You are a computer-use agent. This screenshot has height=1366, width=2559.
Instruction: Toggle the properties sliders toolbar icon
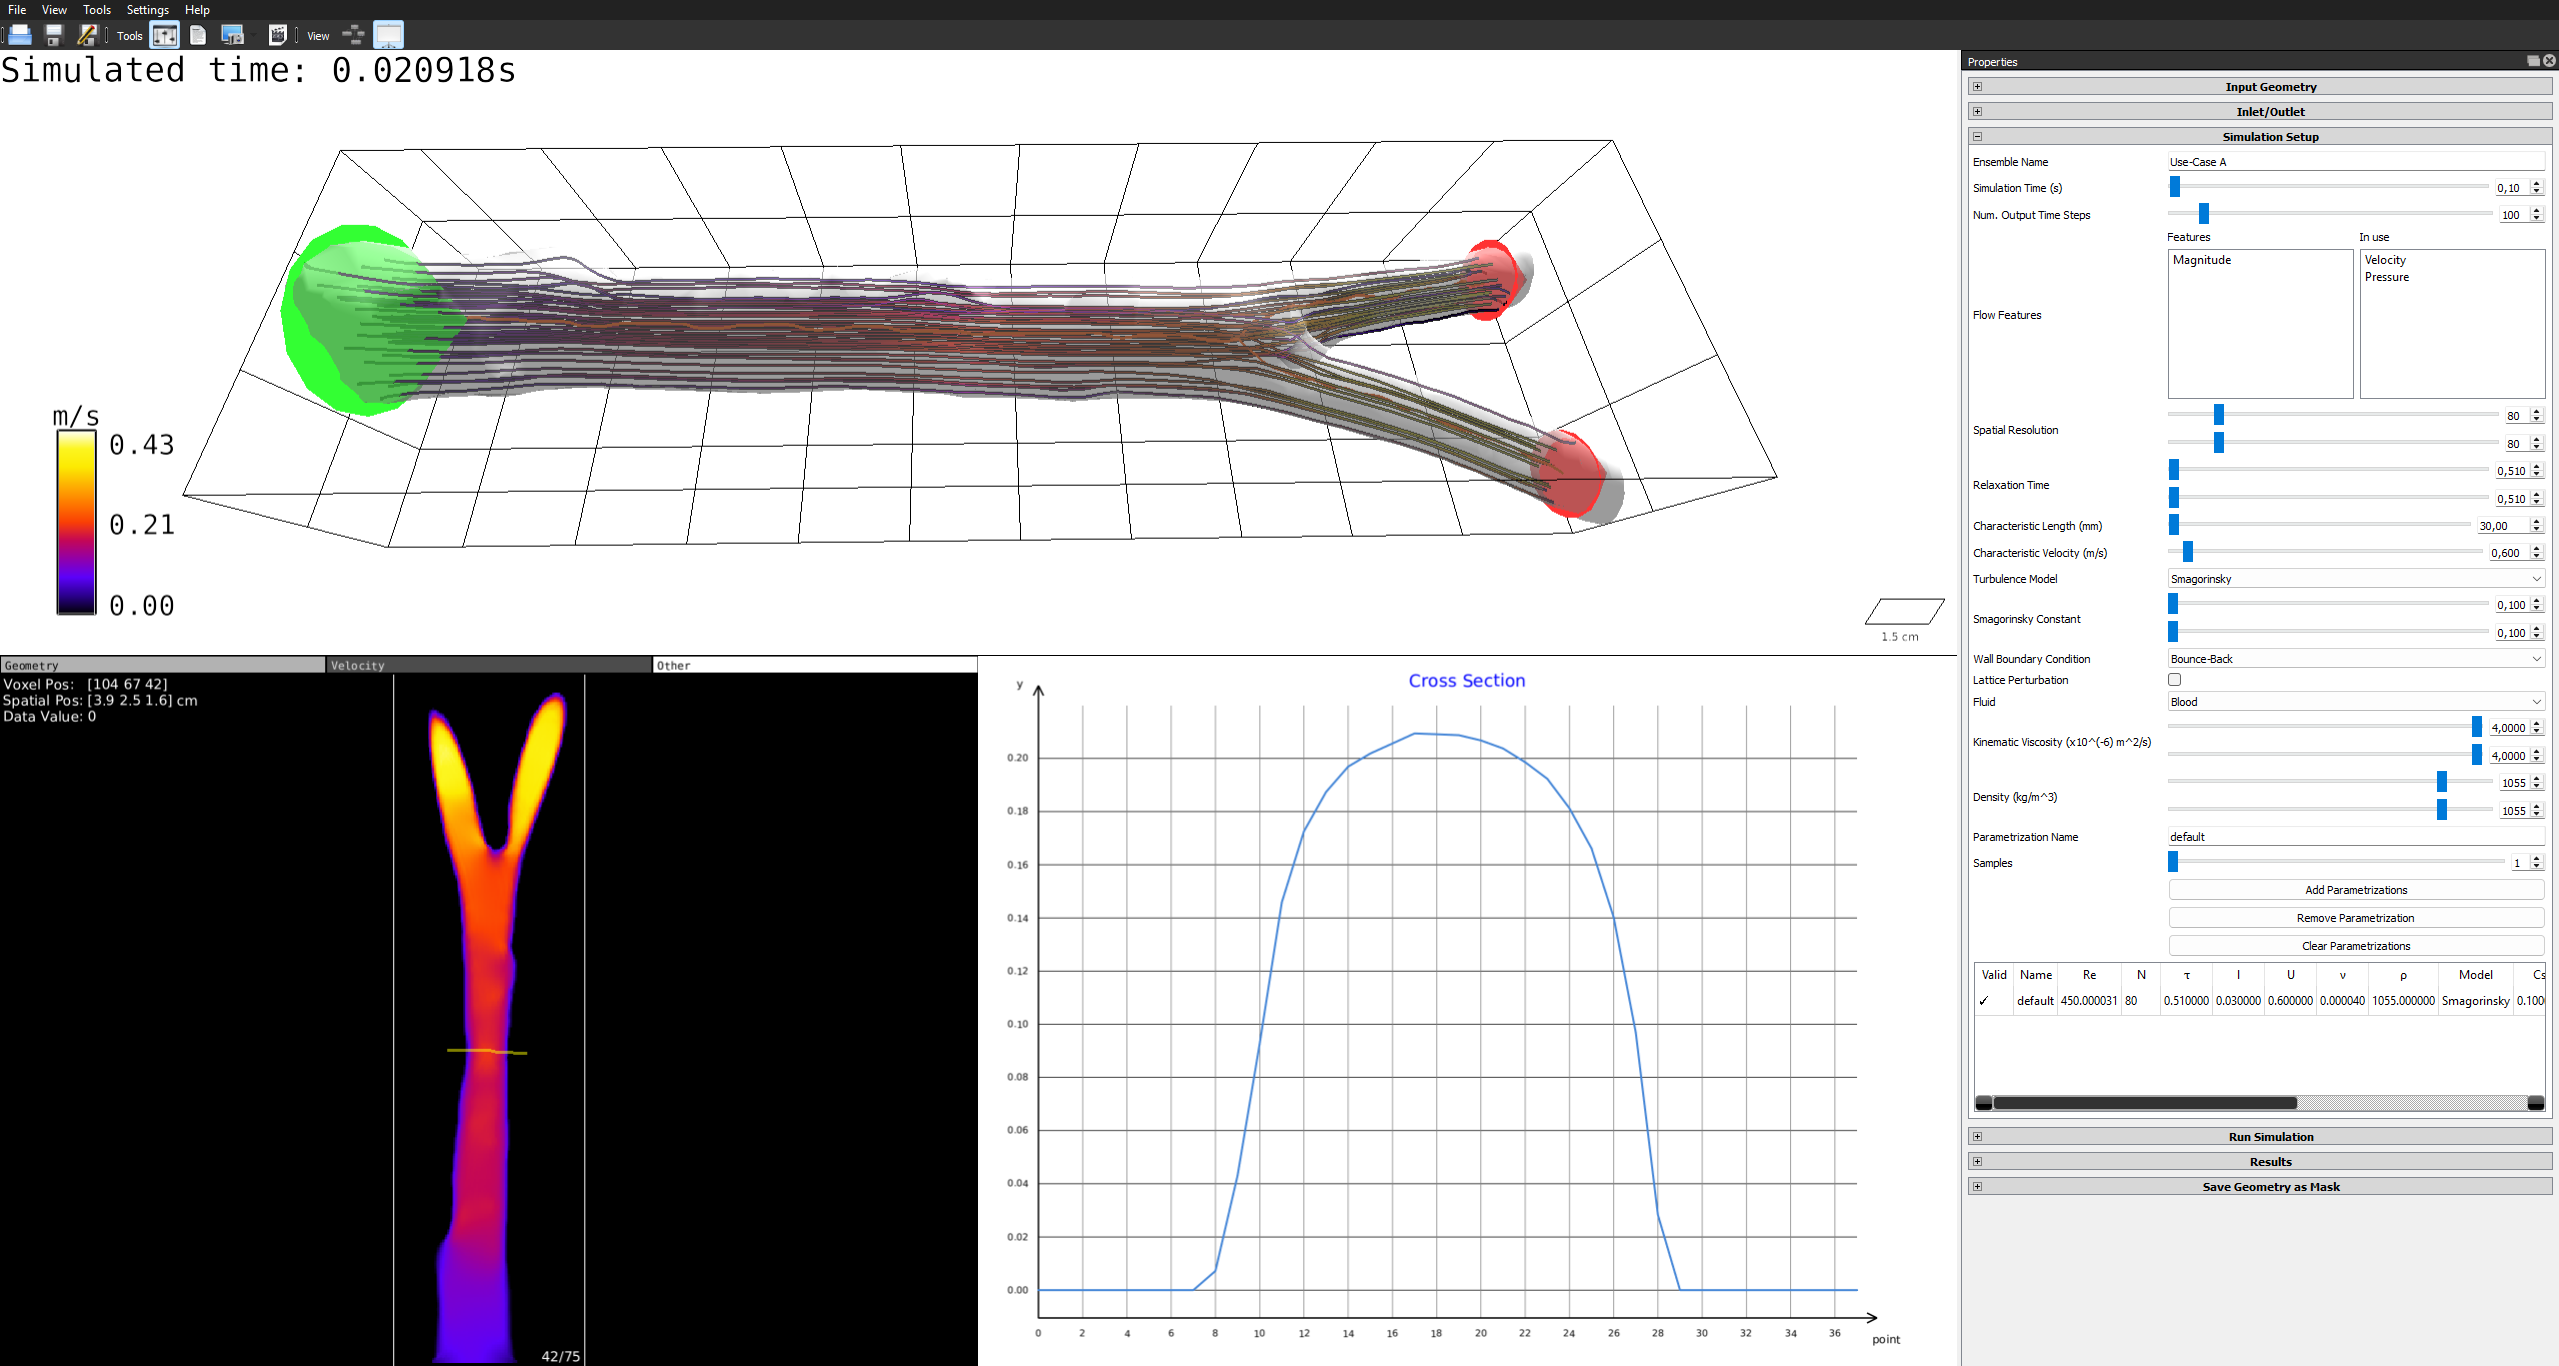coord(165,35)
